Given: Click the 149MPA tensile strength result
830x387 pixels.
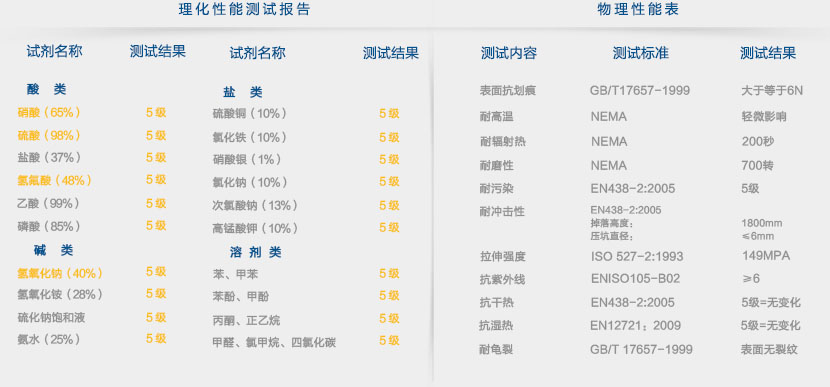Looking at the screenshot, I should click(766, 256).
